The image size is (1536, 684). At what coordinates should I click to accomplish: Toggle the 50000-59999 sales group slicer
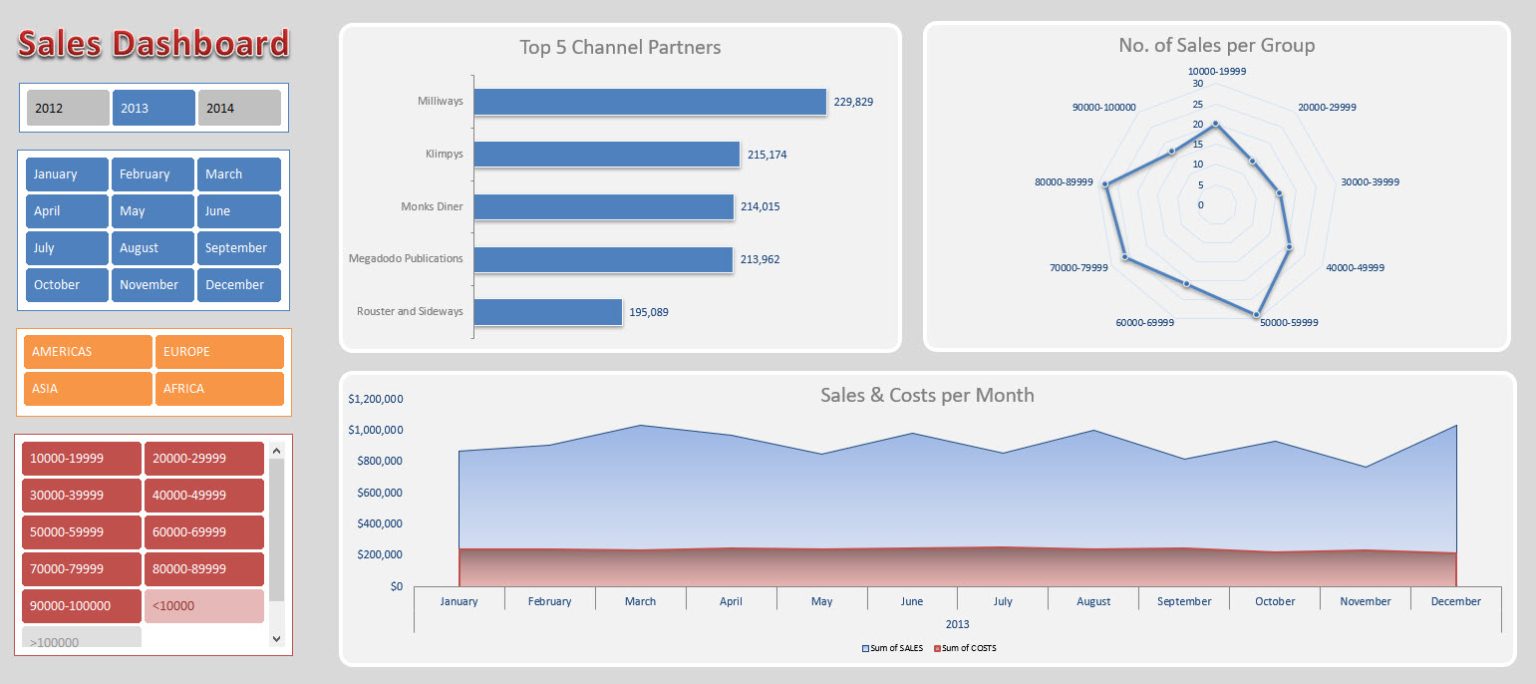point(81,532)
